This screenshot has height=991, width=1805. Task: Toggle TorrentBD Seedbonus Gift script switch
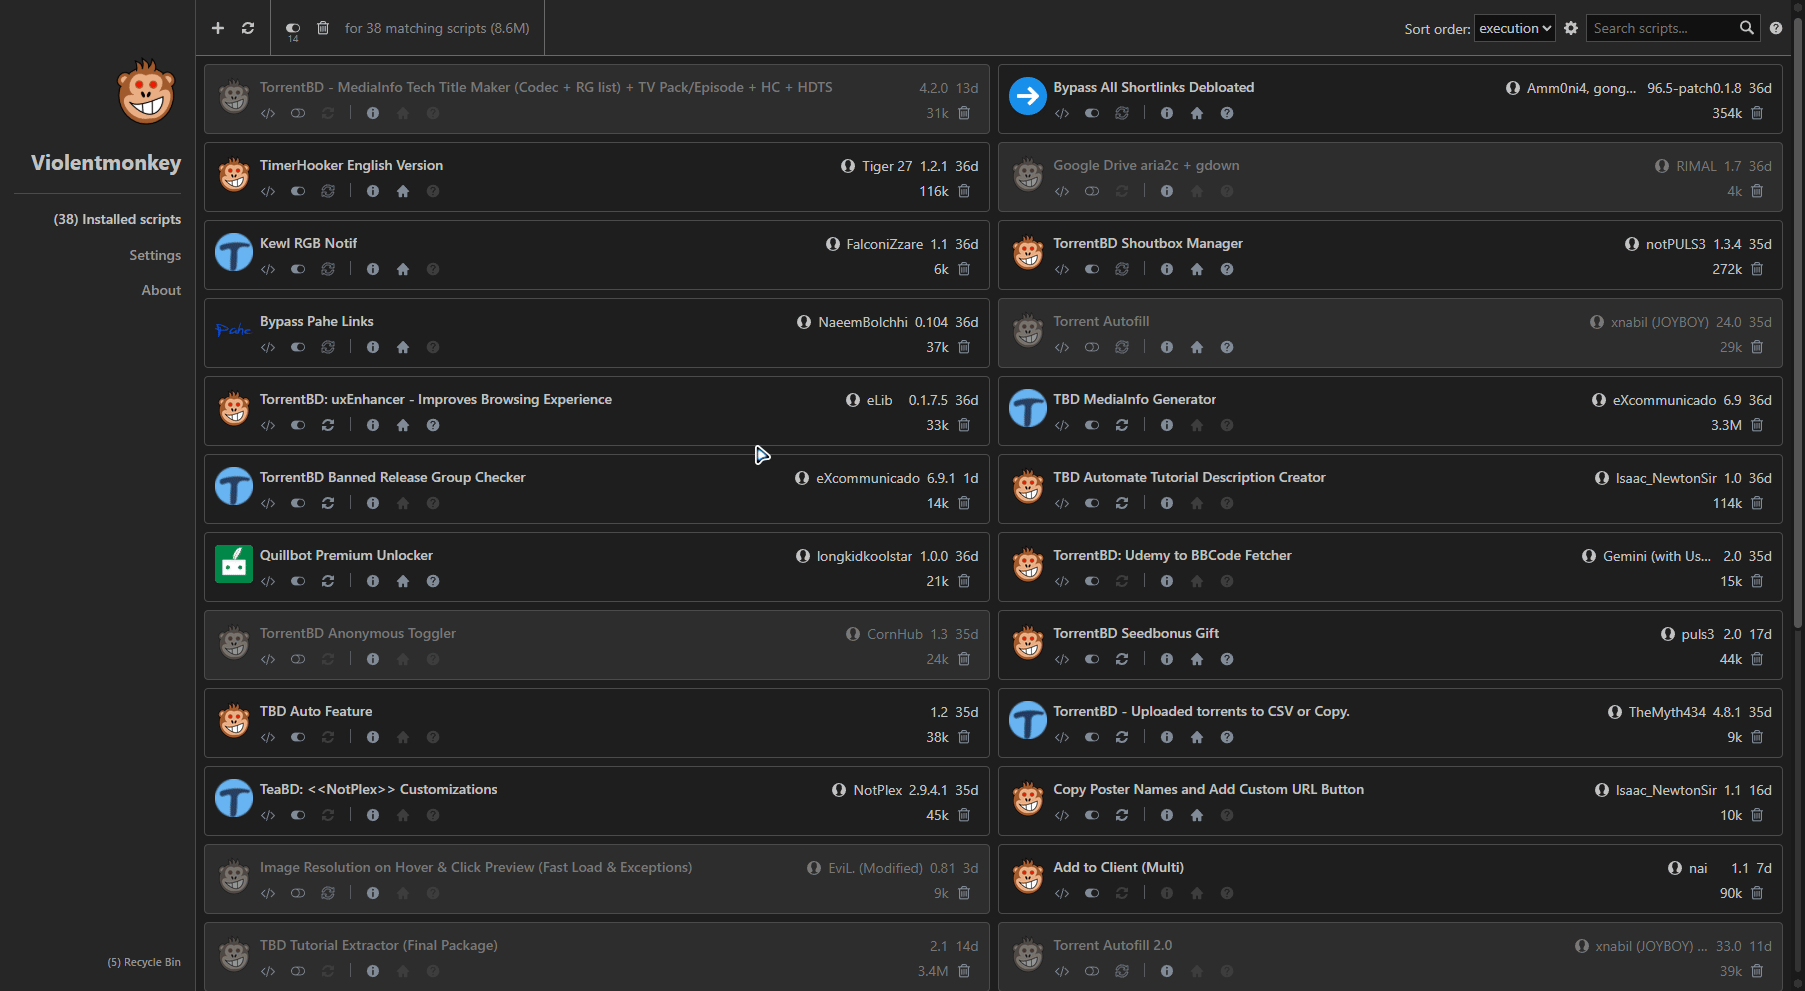click(1092, 659)
